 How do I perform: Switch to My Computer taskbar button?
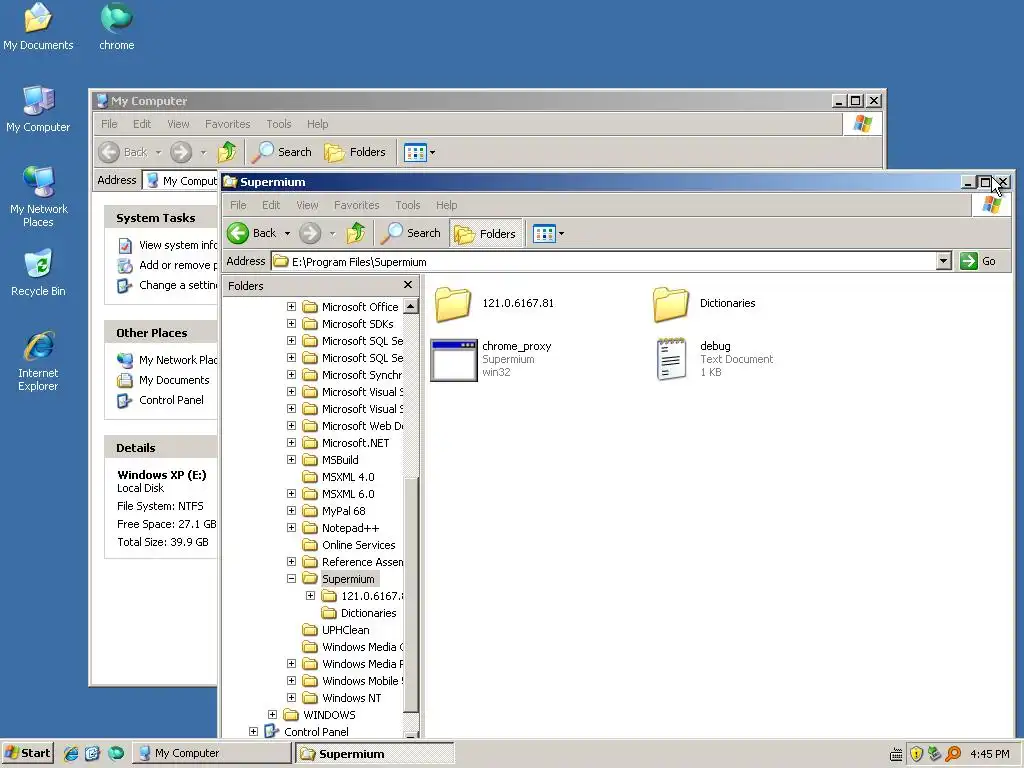click(x=212, y=753)
